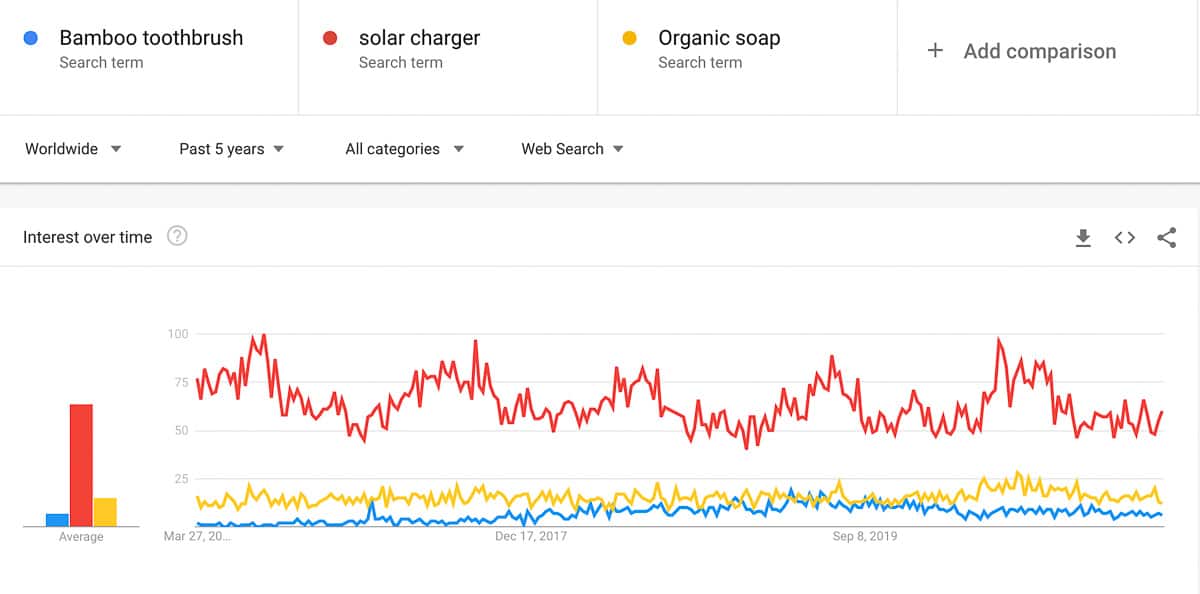
Task: Change the Web Search type dropdown
Action: [572, 149]
